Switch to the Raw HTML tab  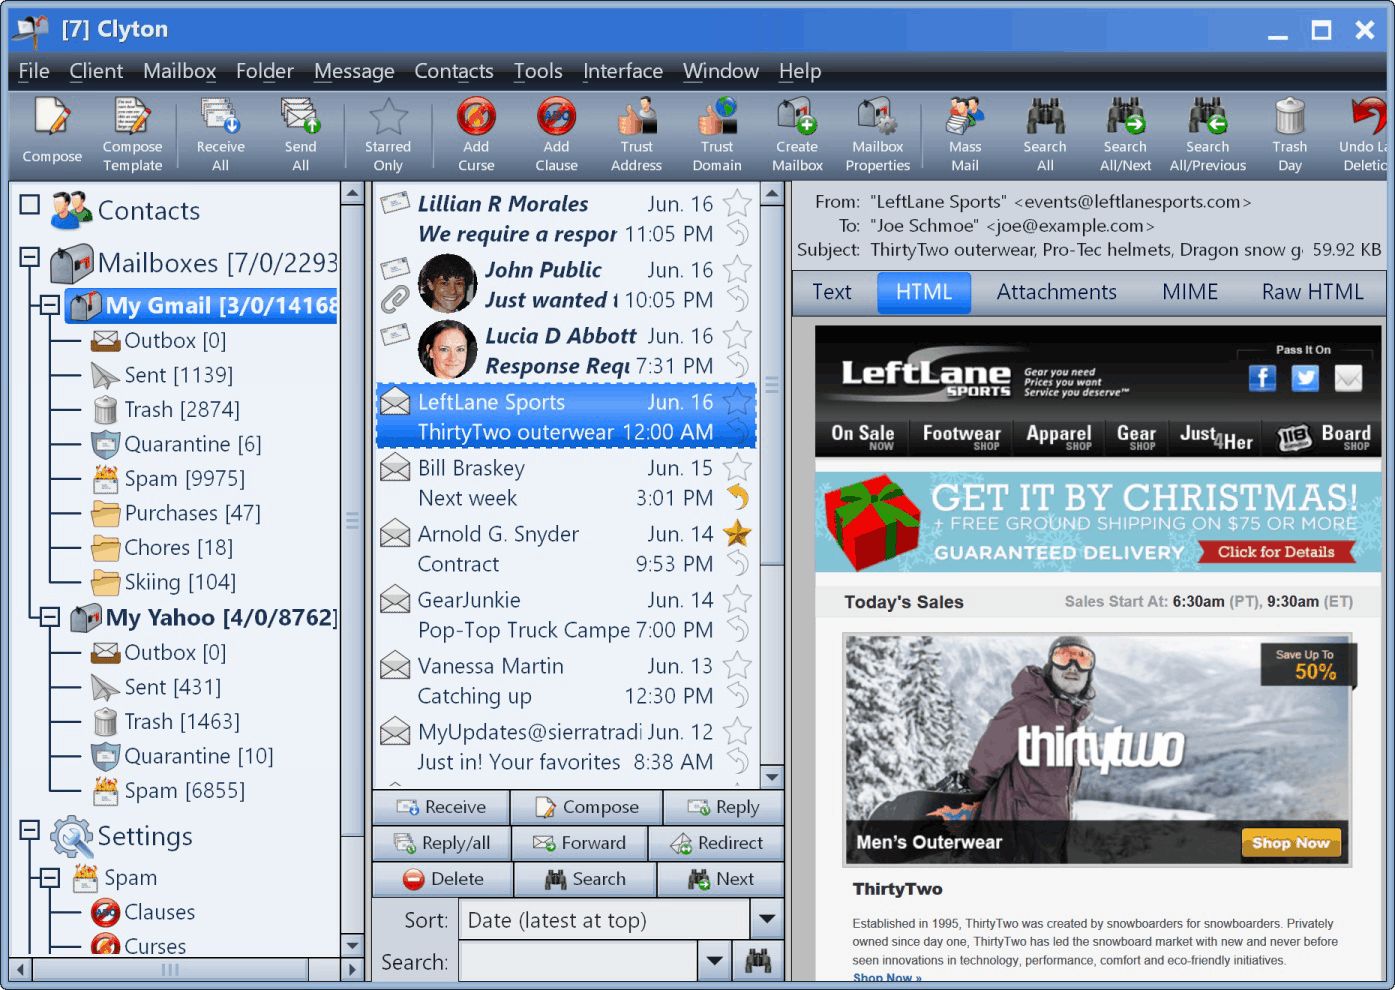pyautogui.click(x=1312, y=292)
